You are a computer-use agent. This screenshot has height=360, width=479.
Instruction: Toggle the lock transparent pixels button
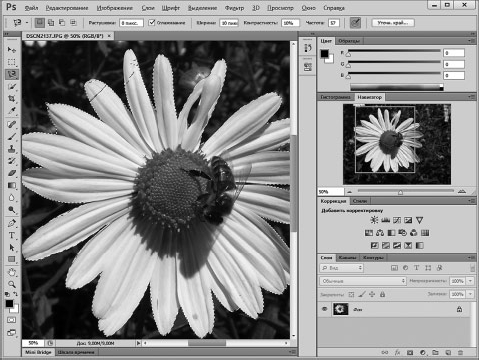point(351,294)
